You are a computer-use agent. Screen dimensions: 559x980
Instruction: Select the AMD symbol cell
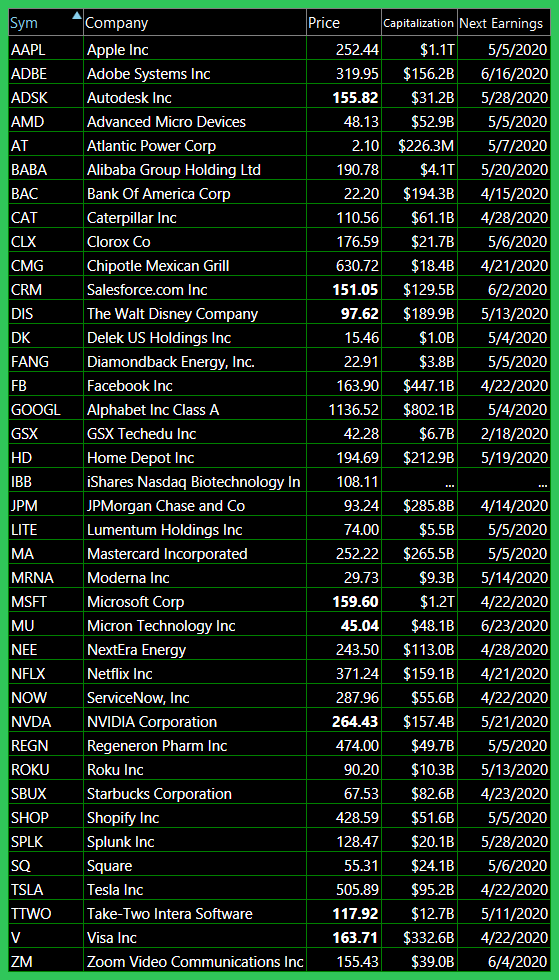coord(46,122)
